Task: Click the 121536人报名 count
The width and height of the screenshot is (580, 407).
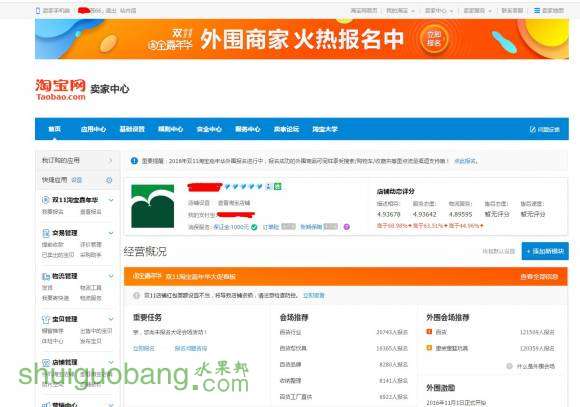Action: [x=537, y=332]
